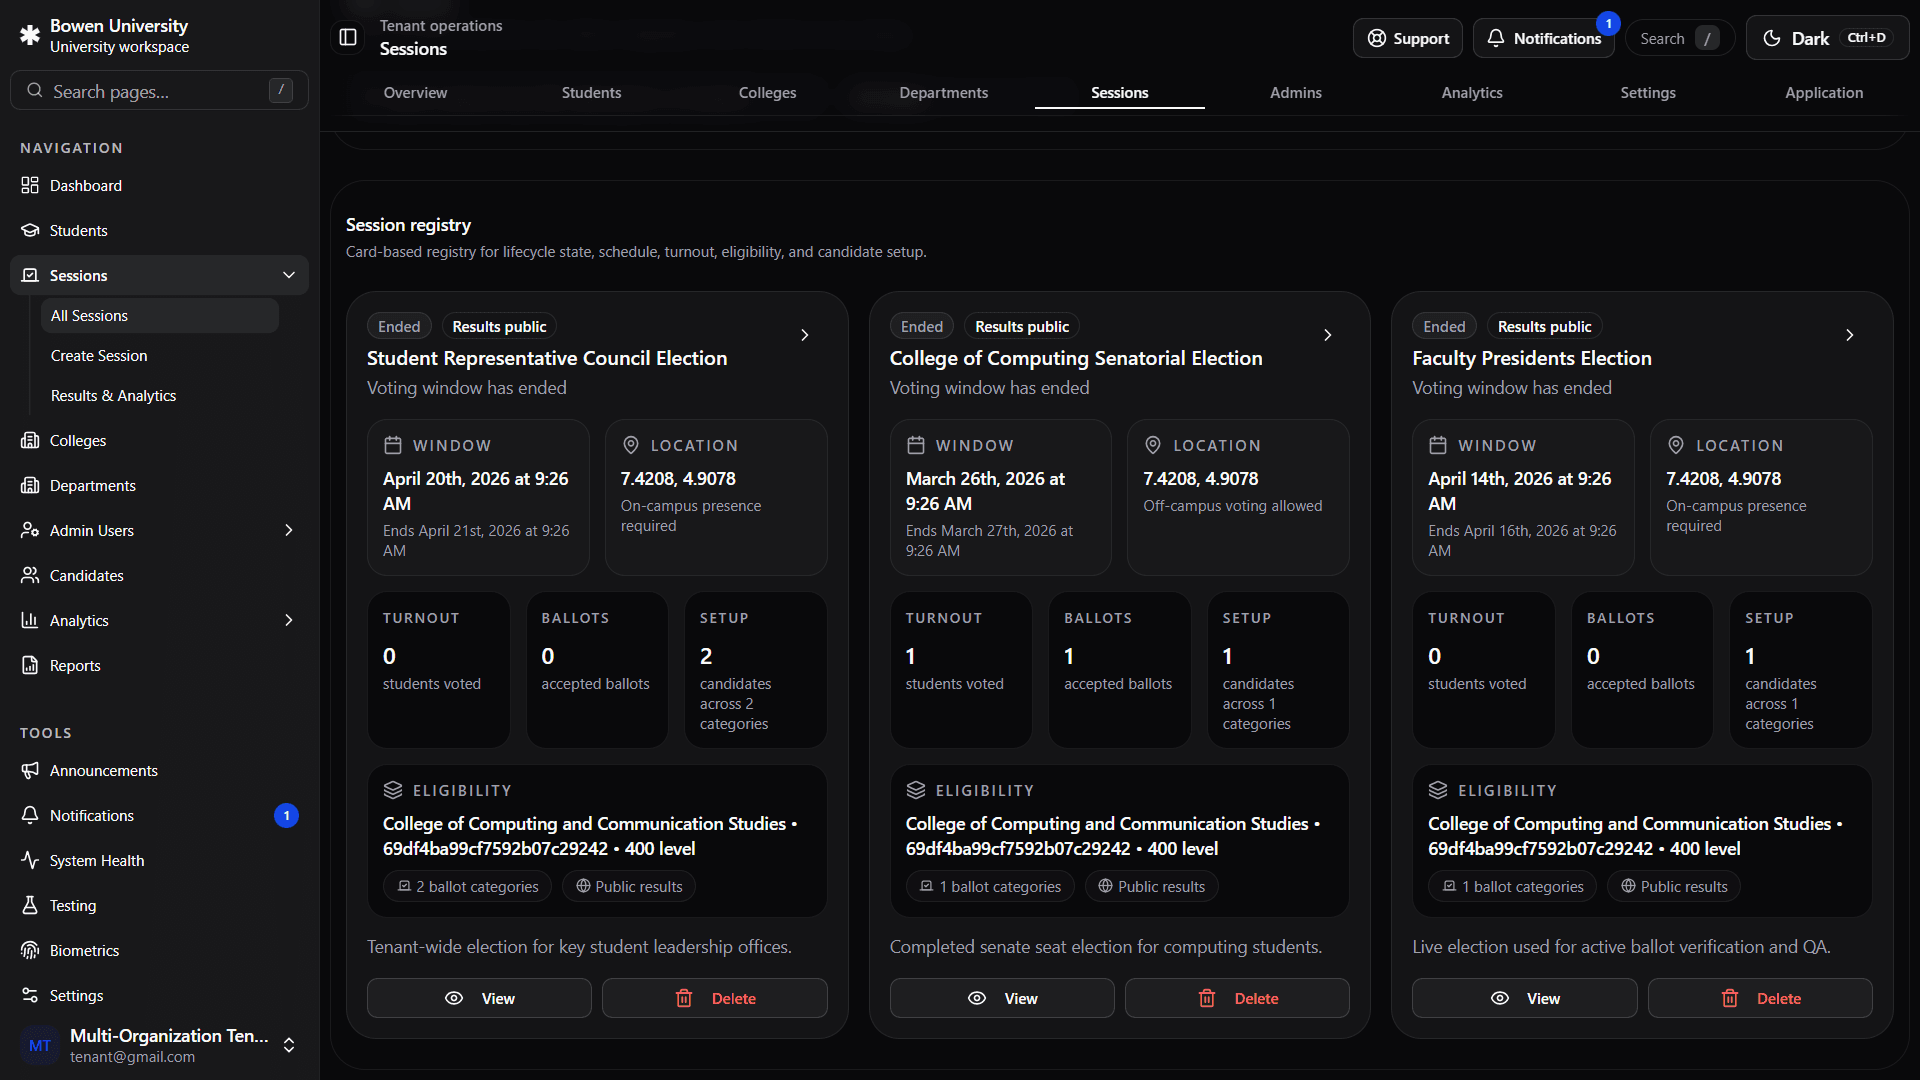
Task: Open Notifications bell in top bar
Action: coord(1544,38)
